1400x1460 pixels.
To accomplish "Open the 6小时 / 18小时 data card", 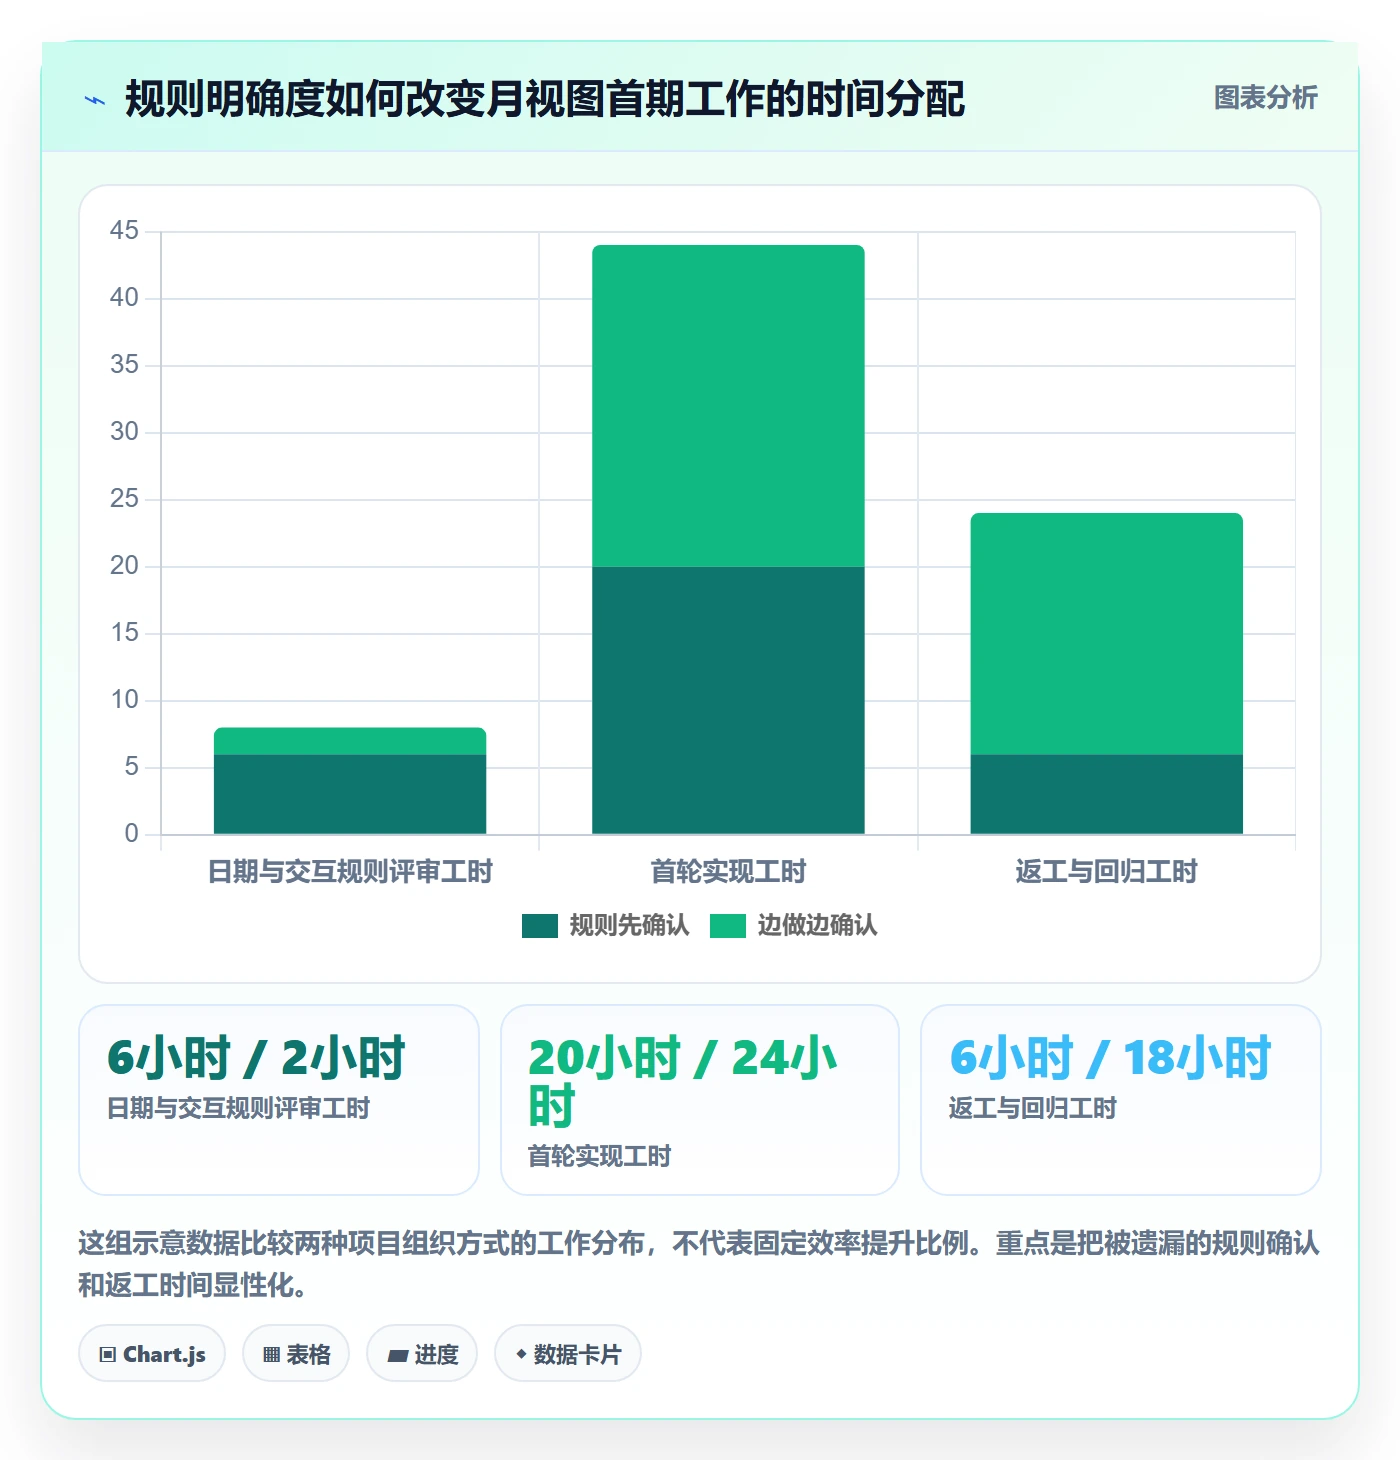I will click(x=1121, y=1100).
